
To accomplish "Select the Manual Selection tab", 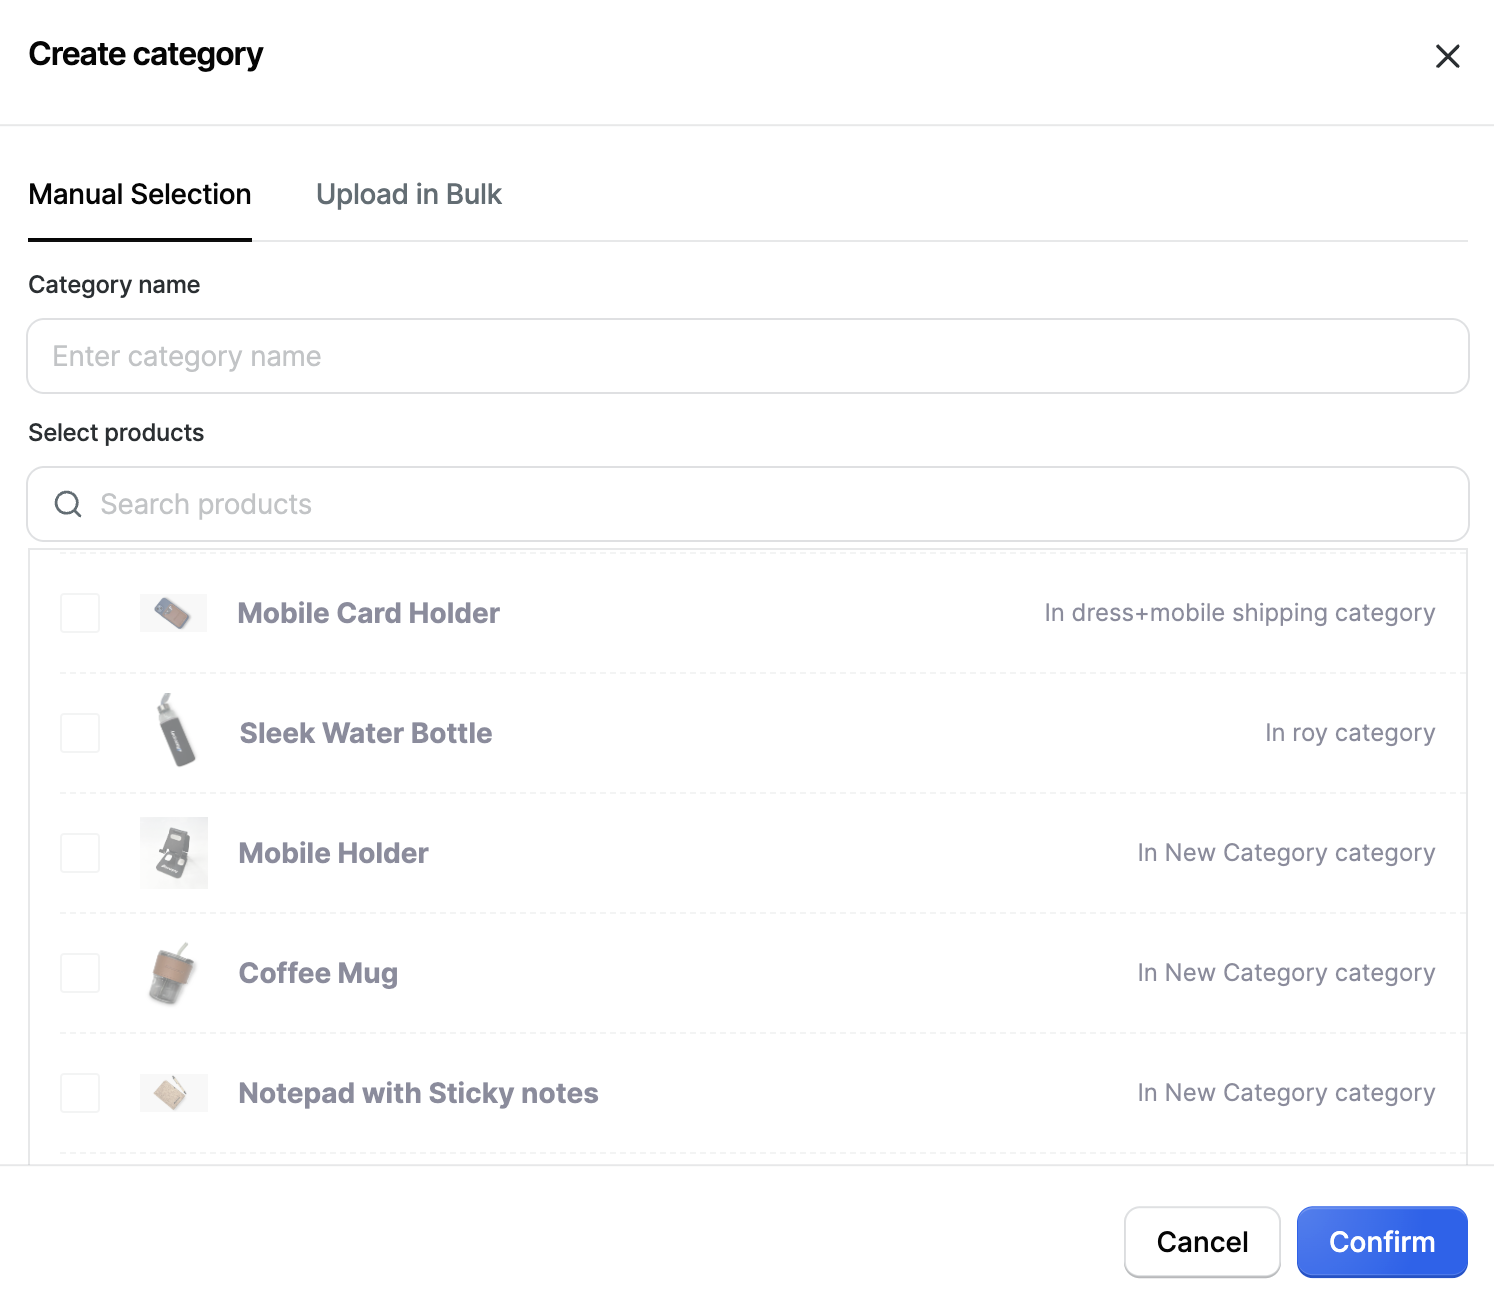I will [x=139, y=194].
